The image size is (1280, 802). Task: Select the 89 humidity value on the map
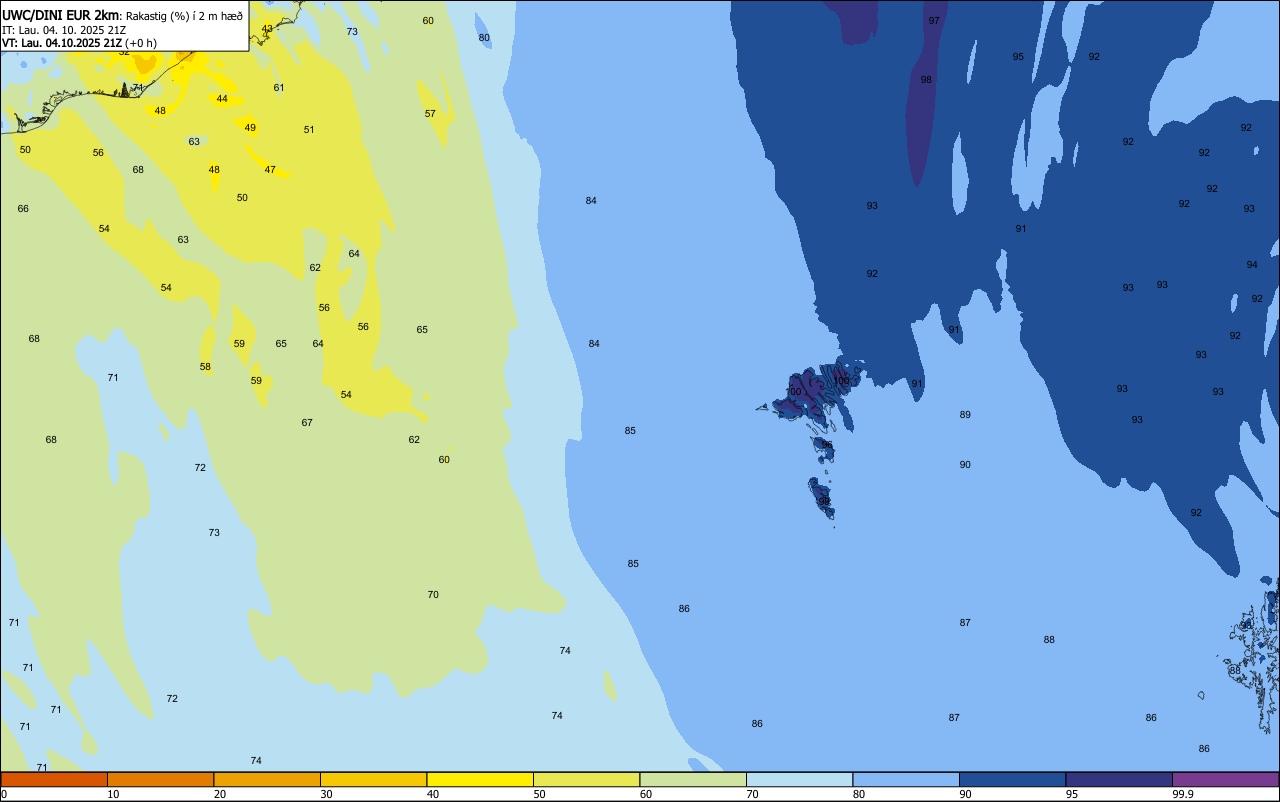(x=965, y=415)
